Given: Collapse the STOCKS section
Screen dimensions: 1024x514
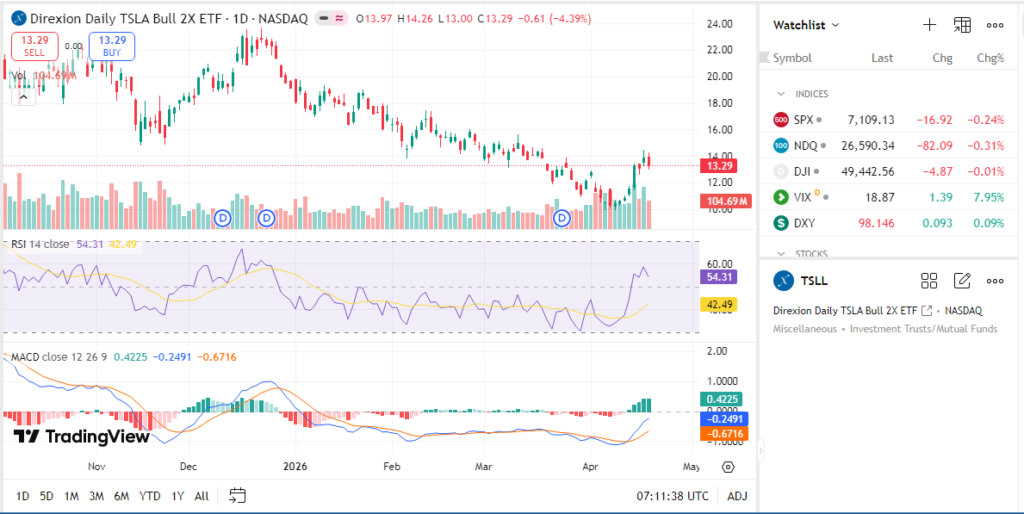Looking at the screenshot, I should (781, 254).
